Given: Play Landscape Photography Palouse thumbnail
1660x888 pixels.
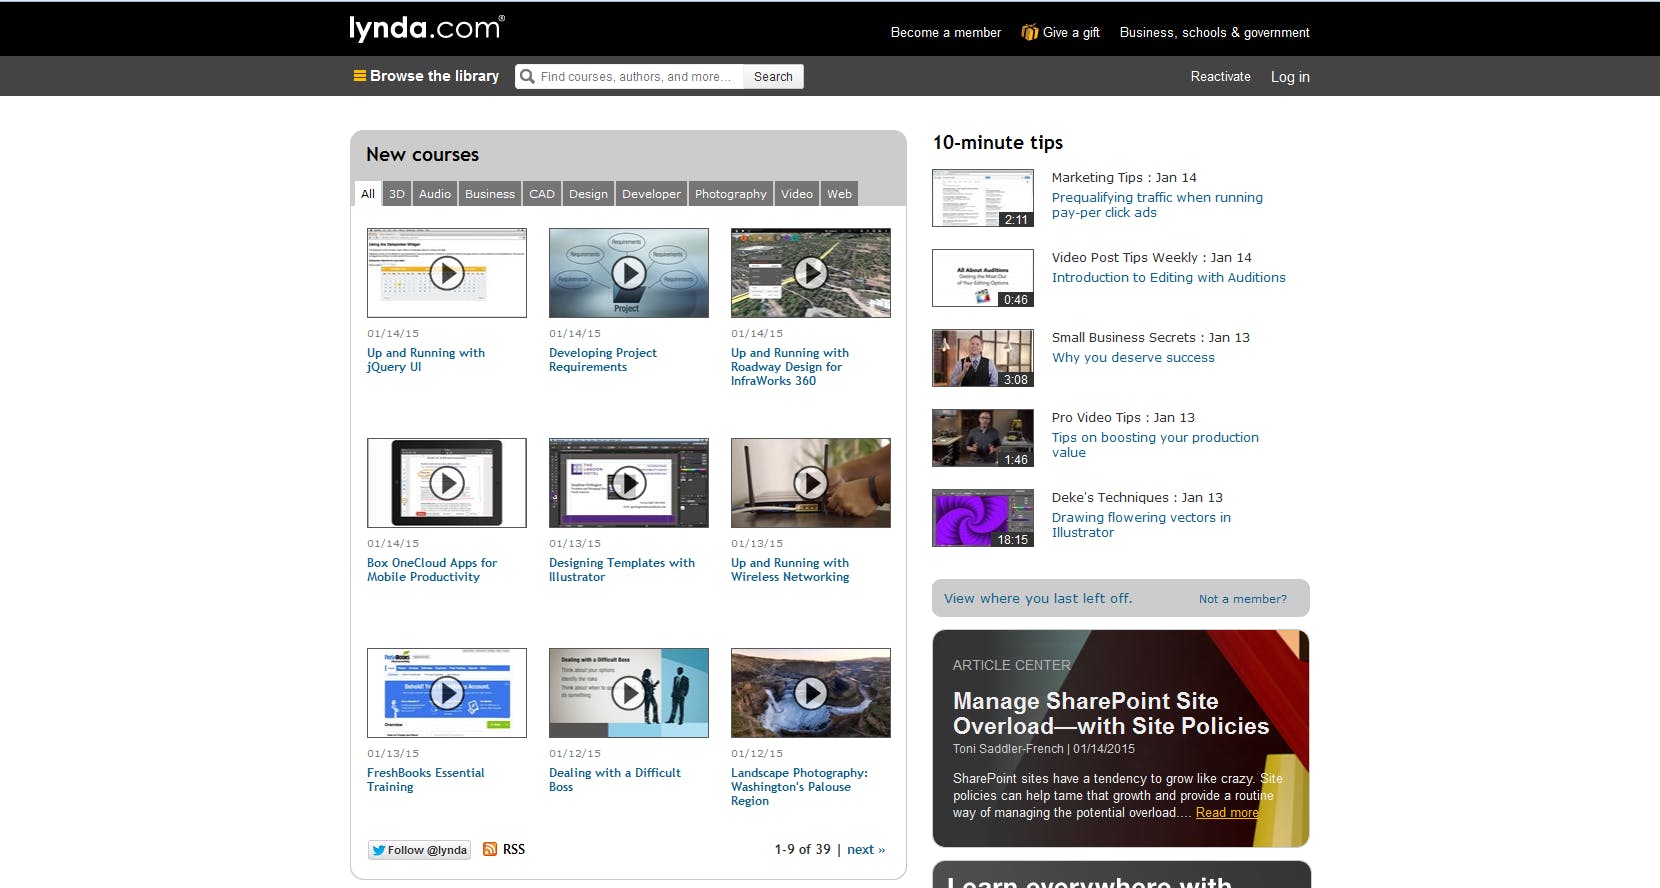Looking at the screenshot, I should click(x=811, y=693).
